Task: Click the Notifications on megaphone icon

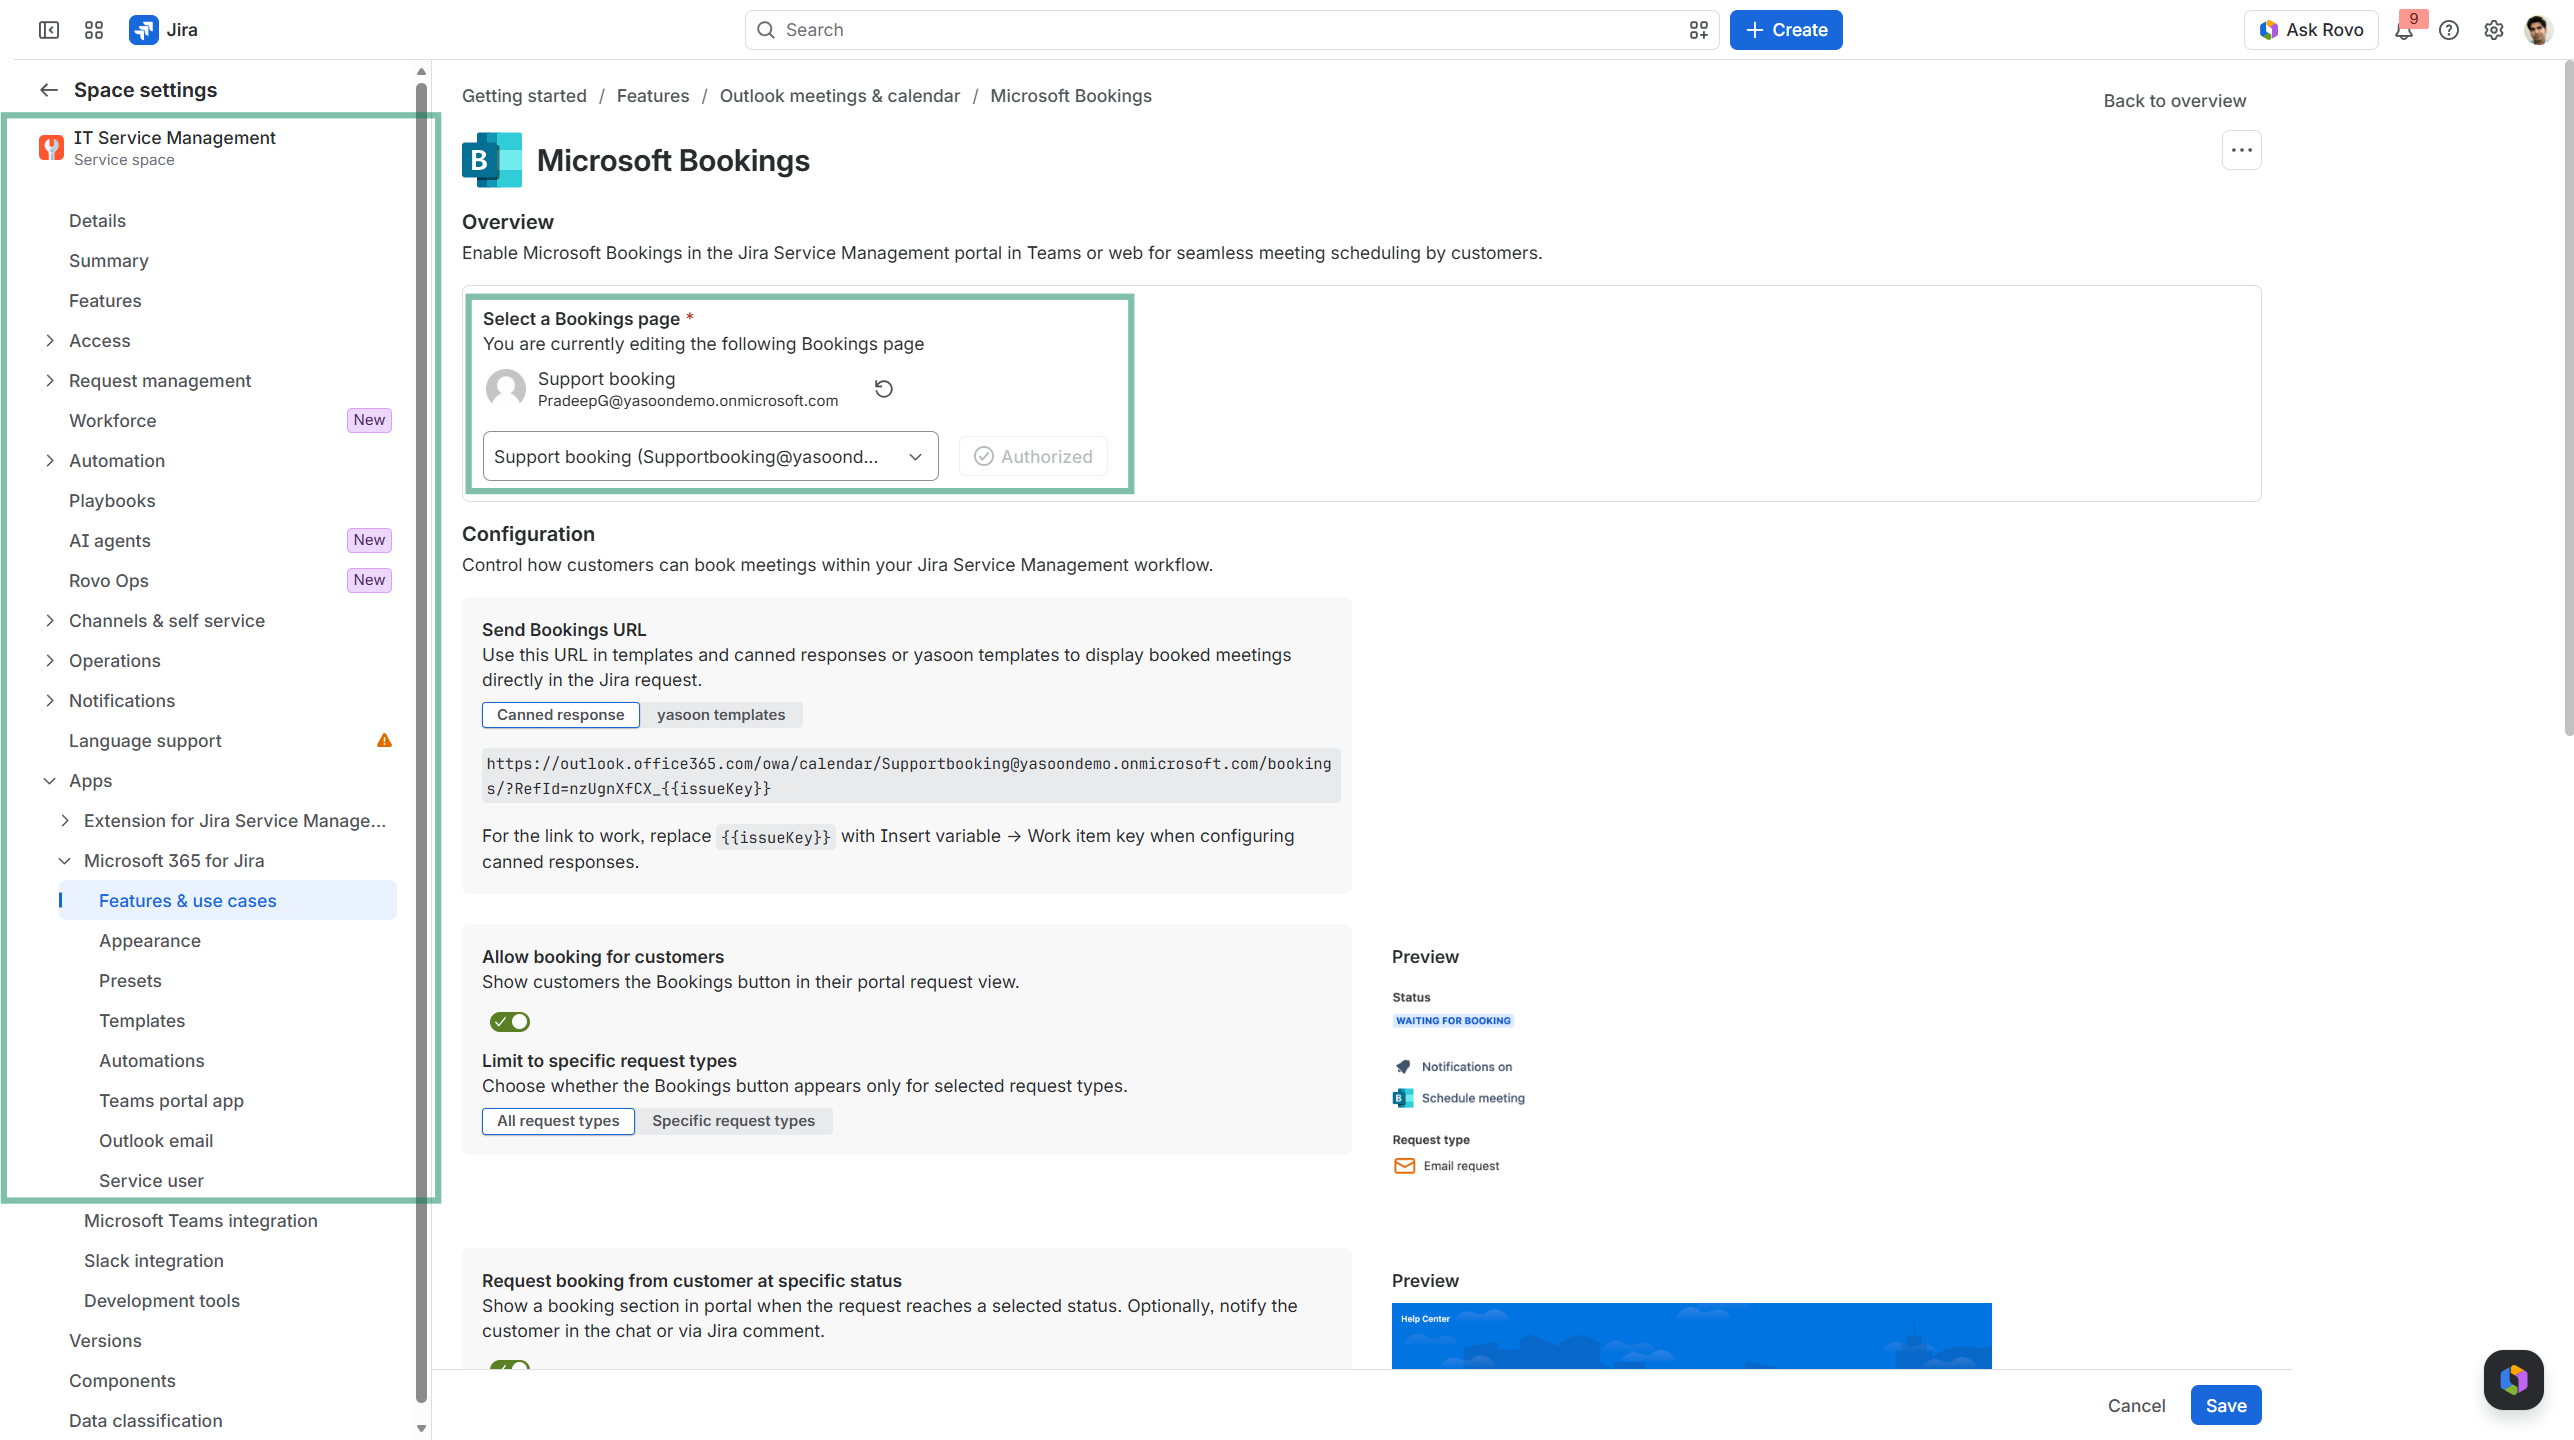Action: click(x=1403, y=1067)
